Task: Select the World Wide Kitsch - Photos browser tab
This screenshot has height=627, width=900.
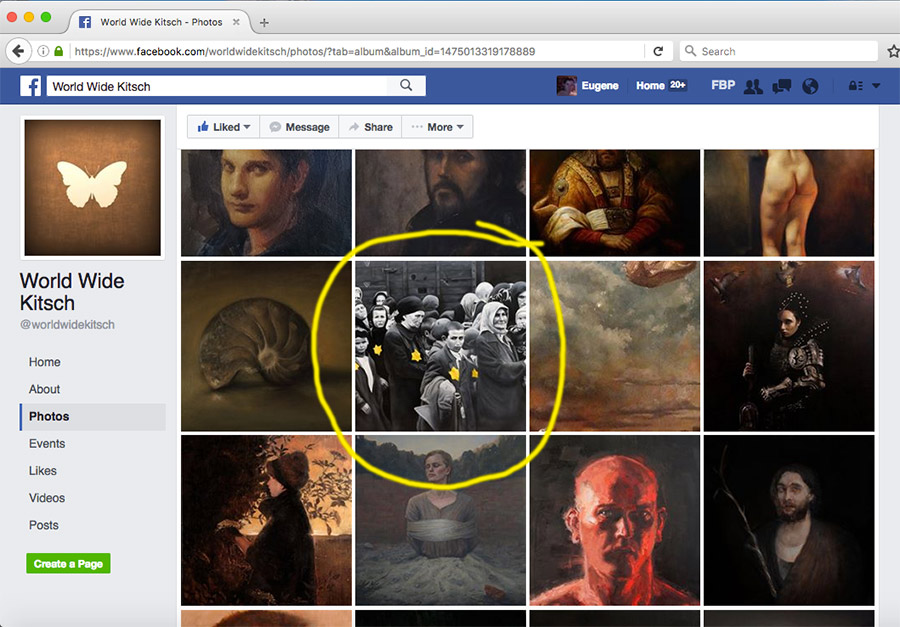Action: click(x=161, y=22)
